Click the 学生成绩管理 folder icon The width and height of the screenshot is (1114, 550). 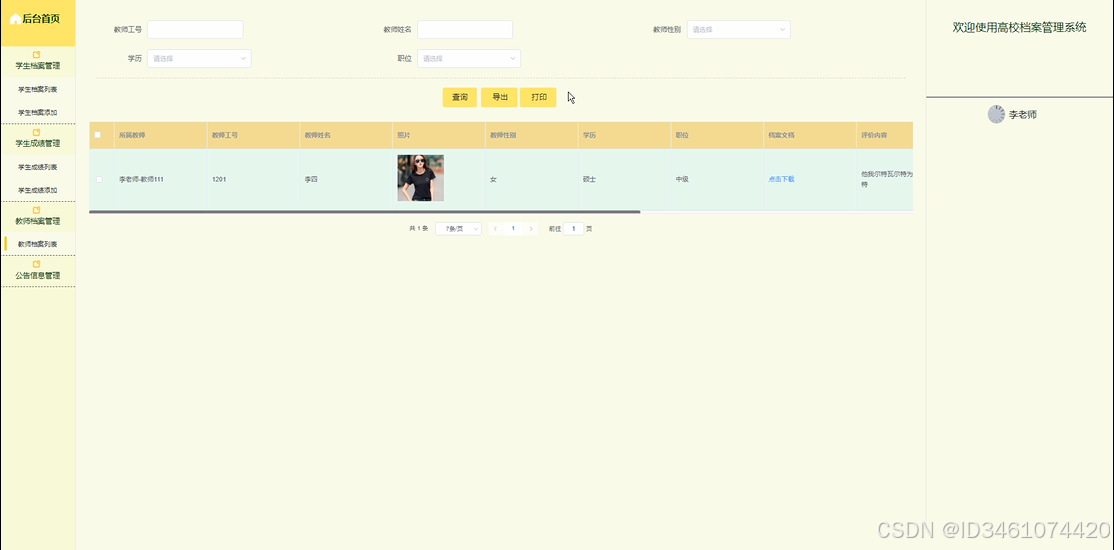(x=37, y=132)
